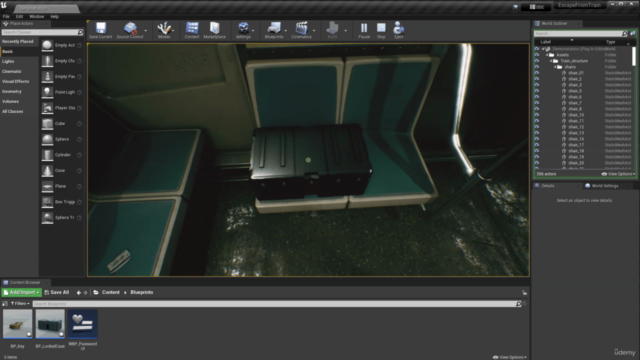Viewport: 640px width, 360px height.
Task: Click the Build toolbar icon
Action: tap(332, 28)
